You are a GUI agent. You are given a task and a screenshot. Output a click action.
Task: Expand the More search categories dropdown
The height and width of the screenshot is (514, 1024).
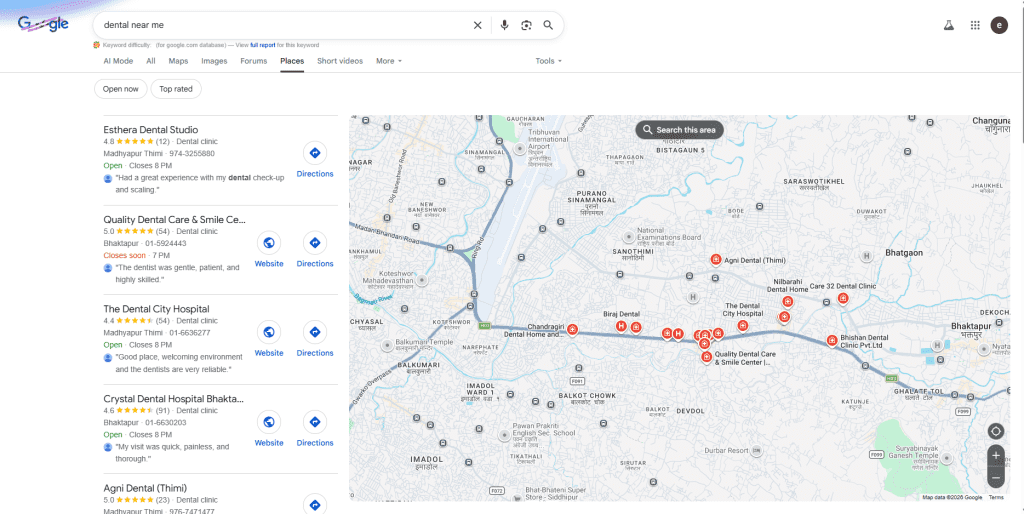[388, 61]
